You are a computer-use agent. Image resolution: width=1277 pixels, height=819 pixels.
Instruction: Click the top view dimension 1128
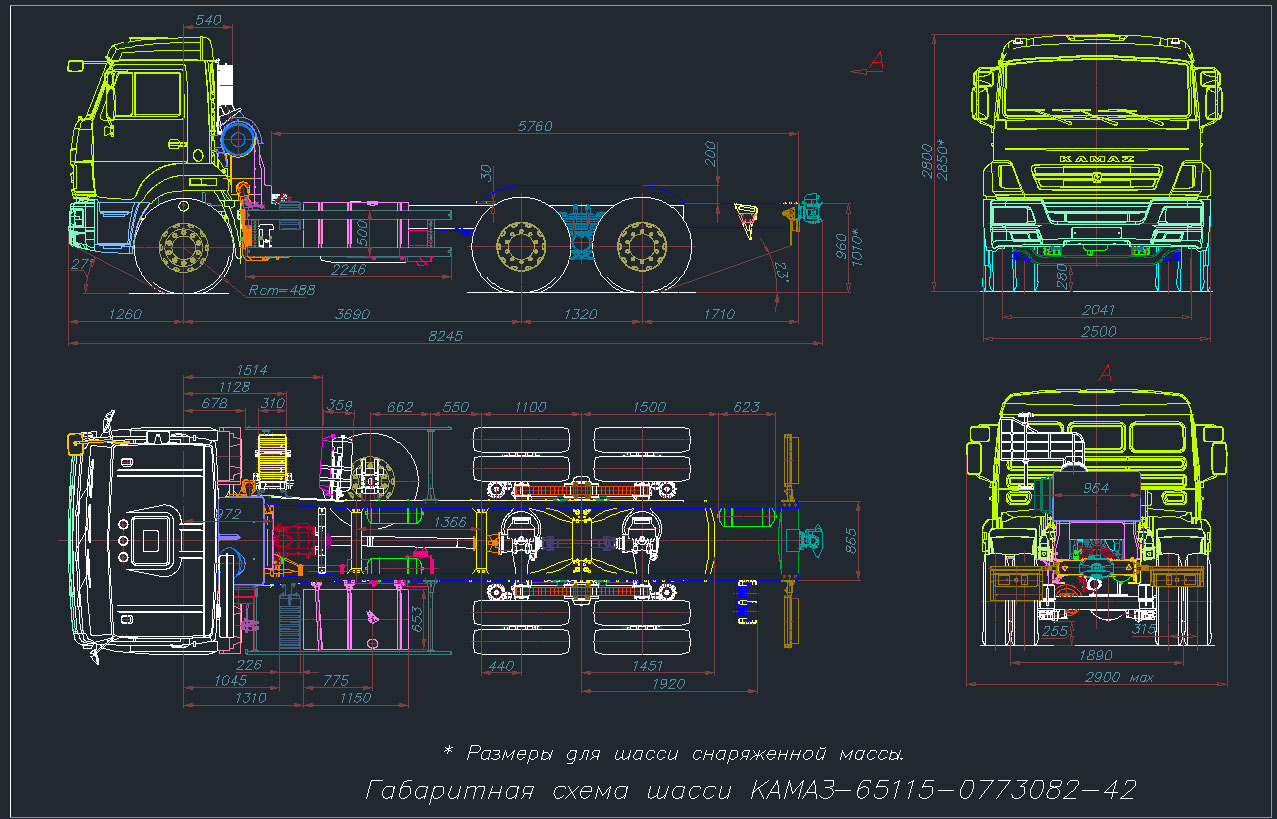pos(234,386)
